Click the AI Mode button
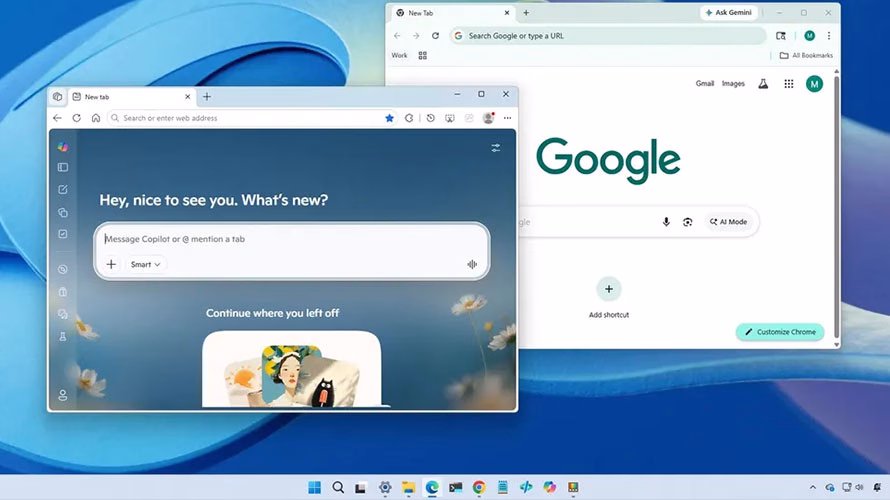 click(728, 222)
